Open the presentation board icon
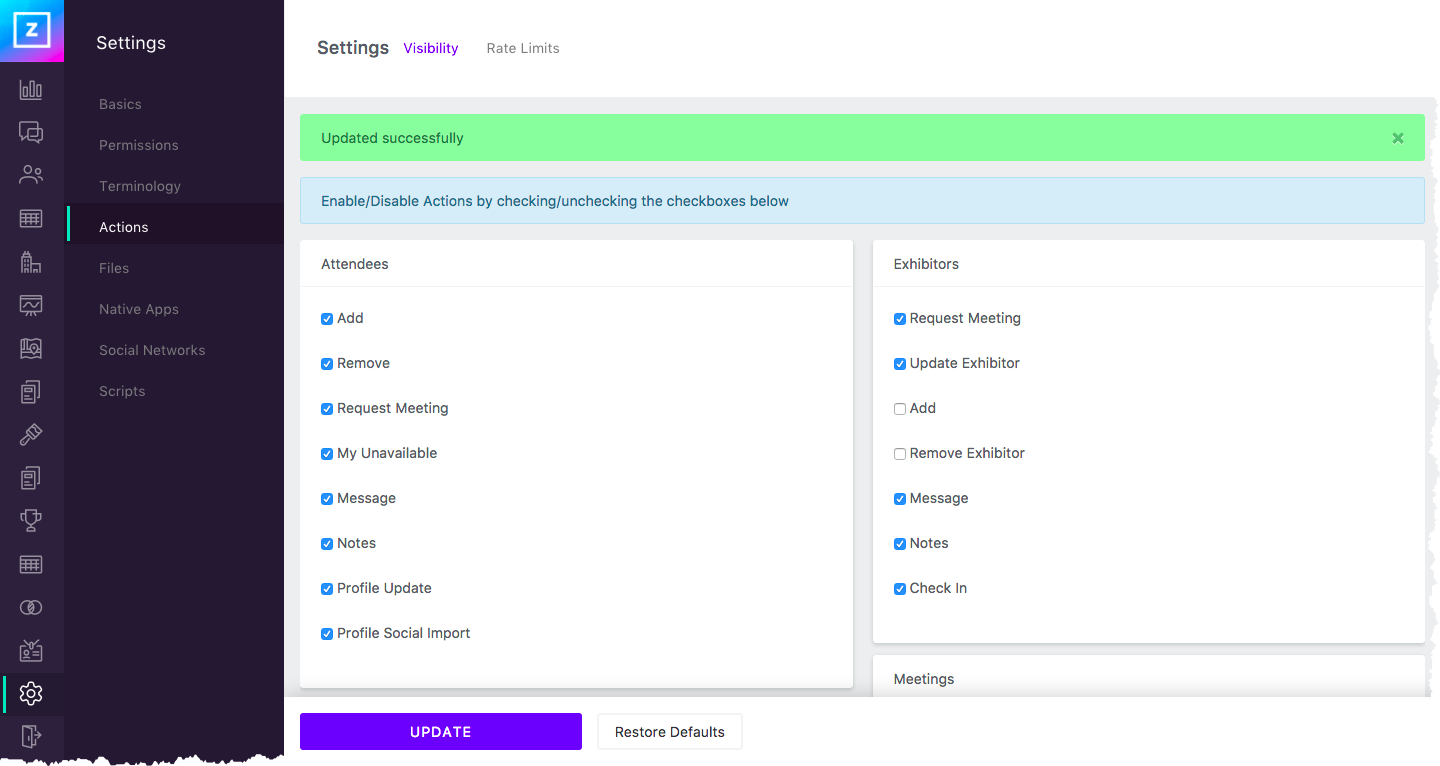Screen dimensions: 1440x766 [31, 305]
